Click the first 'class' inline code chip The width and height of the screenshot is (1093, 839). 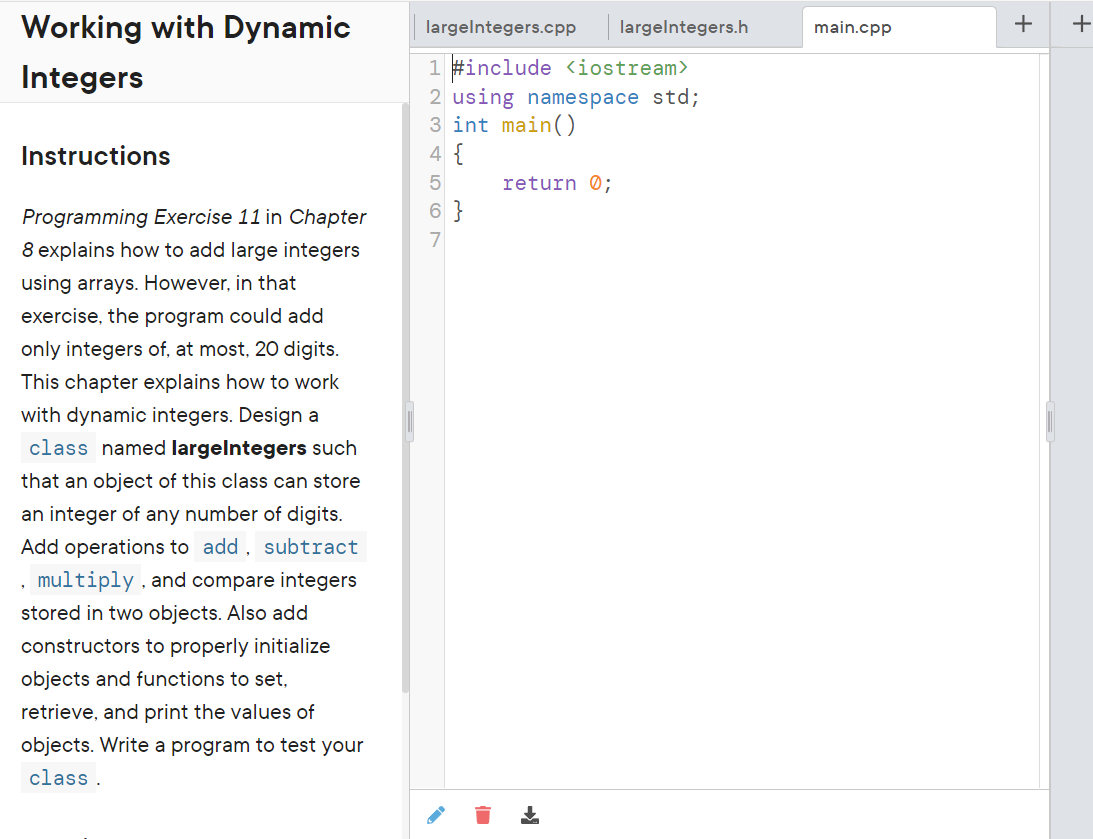58,448
